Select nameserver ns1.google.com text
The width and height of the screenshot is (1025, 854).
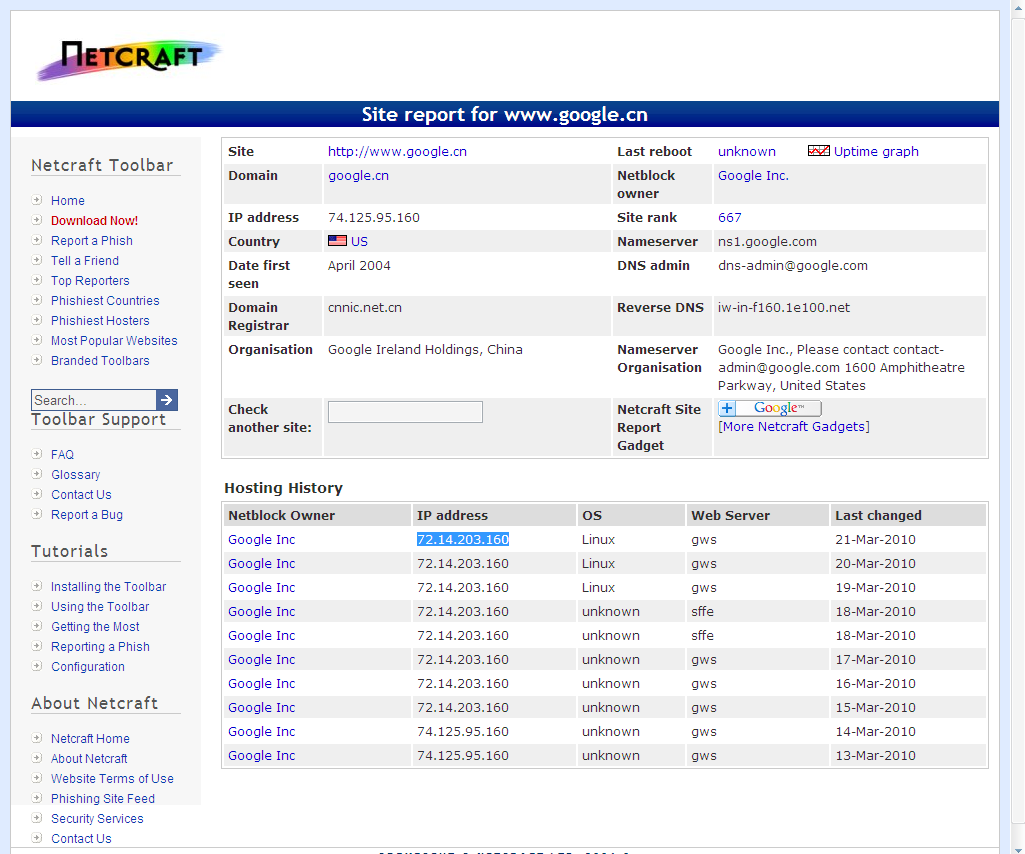tap(767, 242)
